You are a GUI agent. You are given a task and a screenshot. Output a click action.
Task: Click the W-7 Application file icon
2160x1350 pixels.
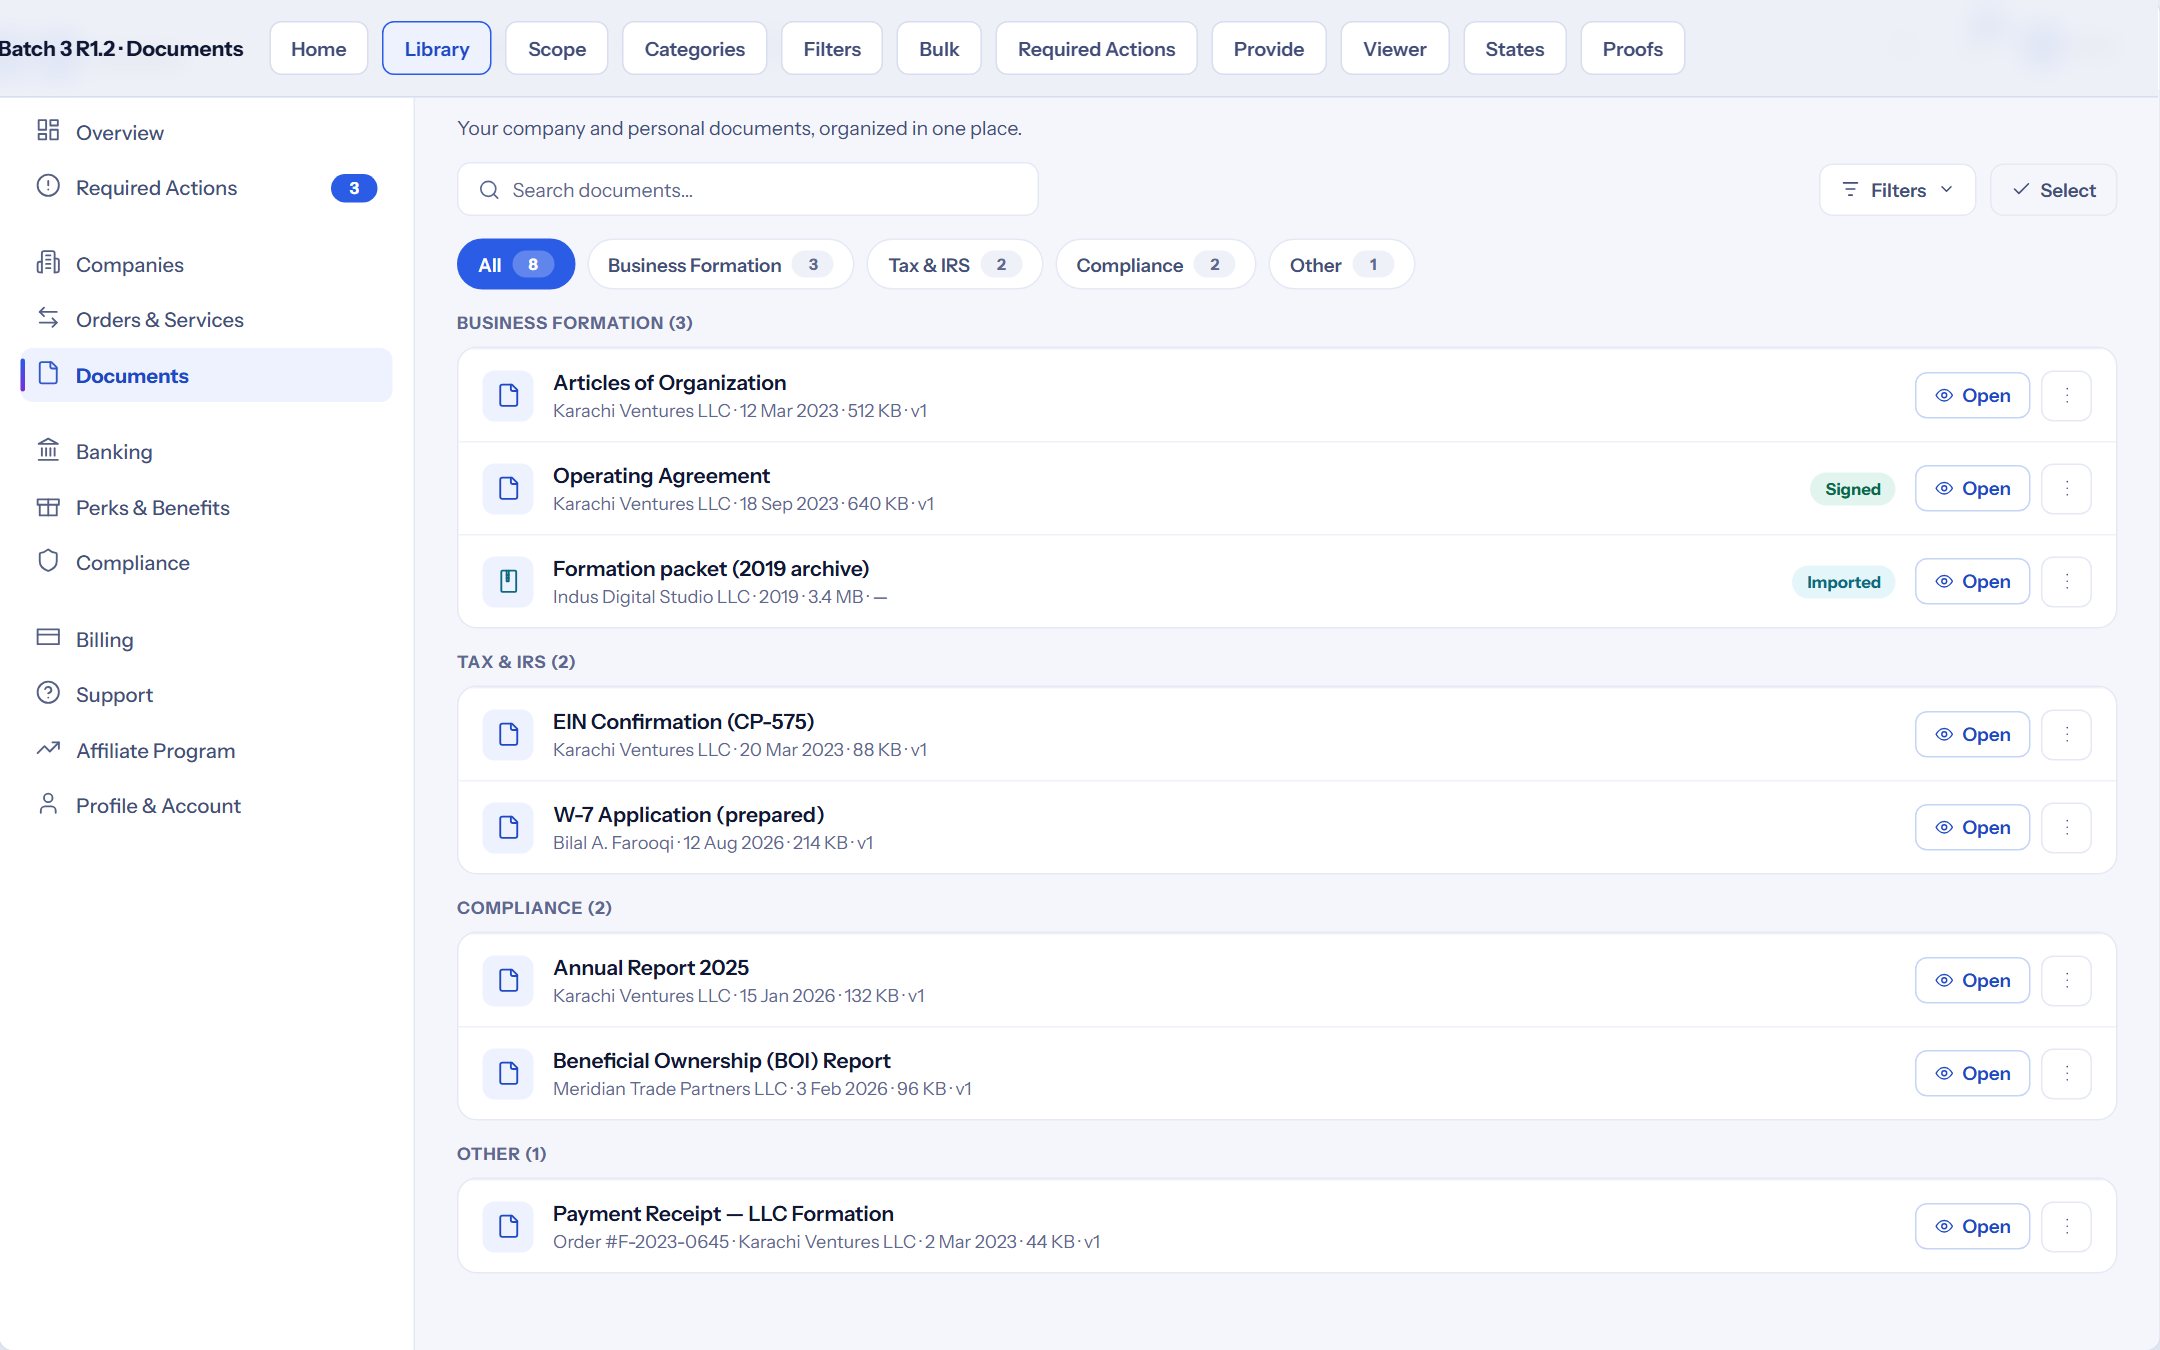508,828
